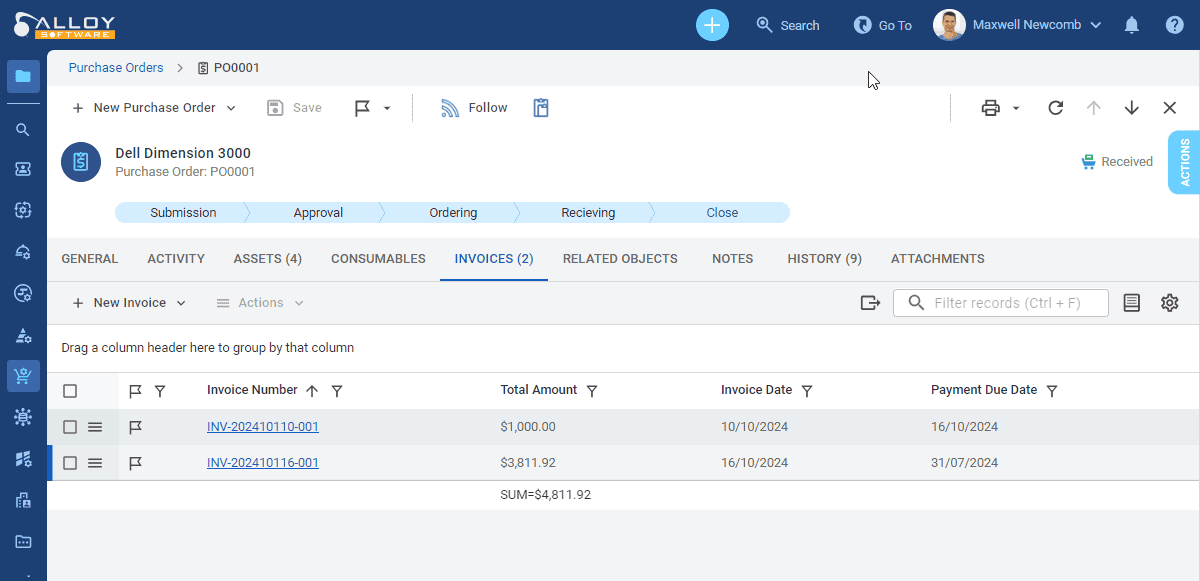Open the CONSUMABLES tab

[378, 259]
